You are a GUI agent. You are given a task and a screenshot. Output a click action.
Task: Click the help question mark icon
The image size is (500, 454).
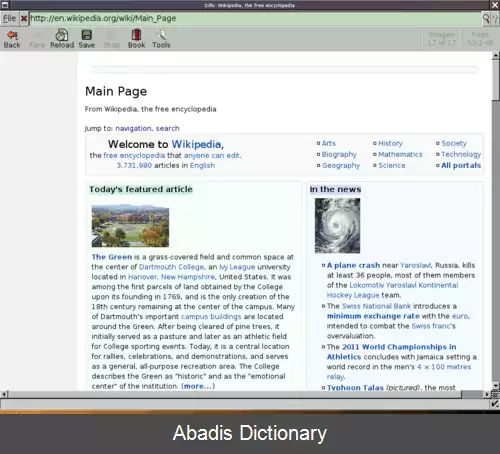(495, 19)
